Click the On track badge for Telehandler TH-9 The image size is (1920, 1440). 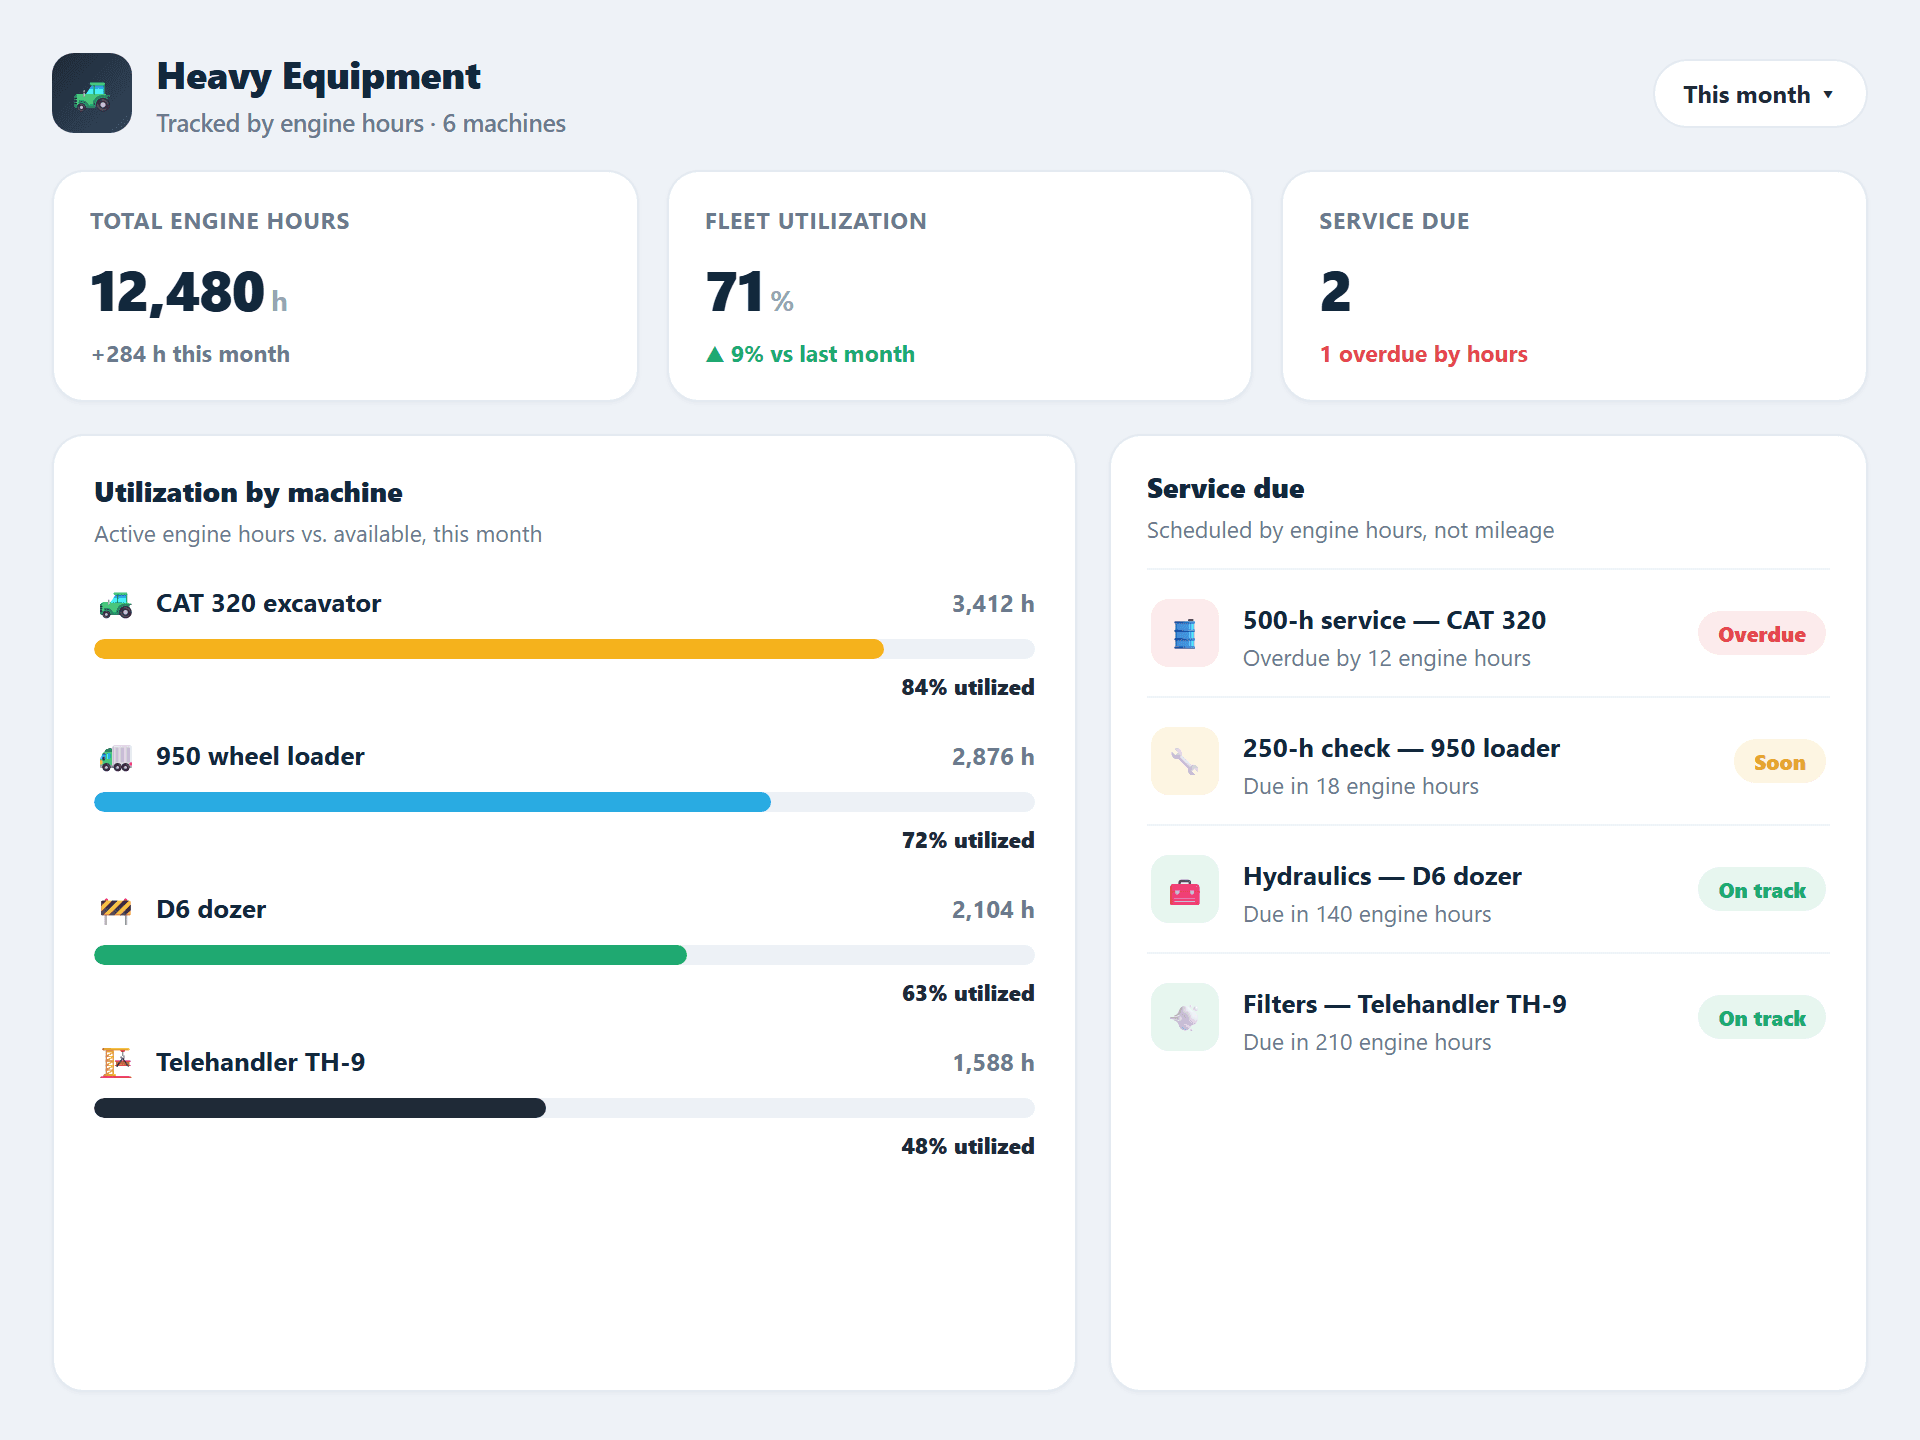(x=1761, y=1018)
